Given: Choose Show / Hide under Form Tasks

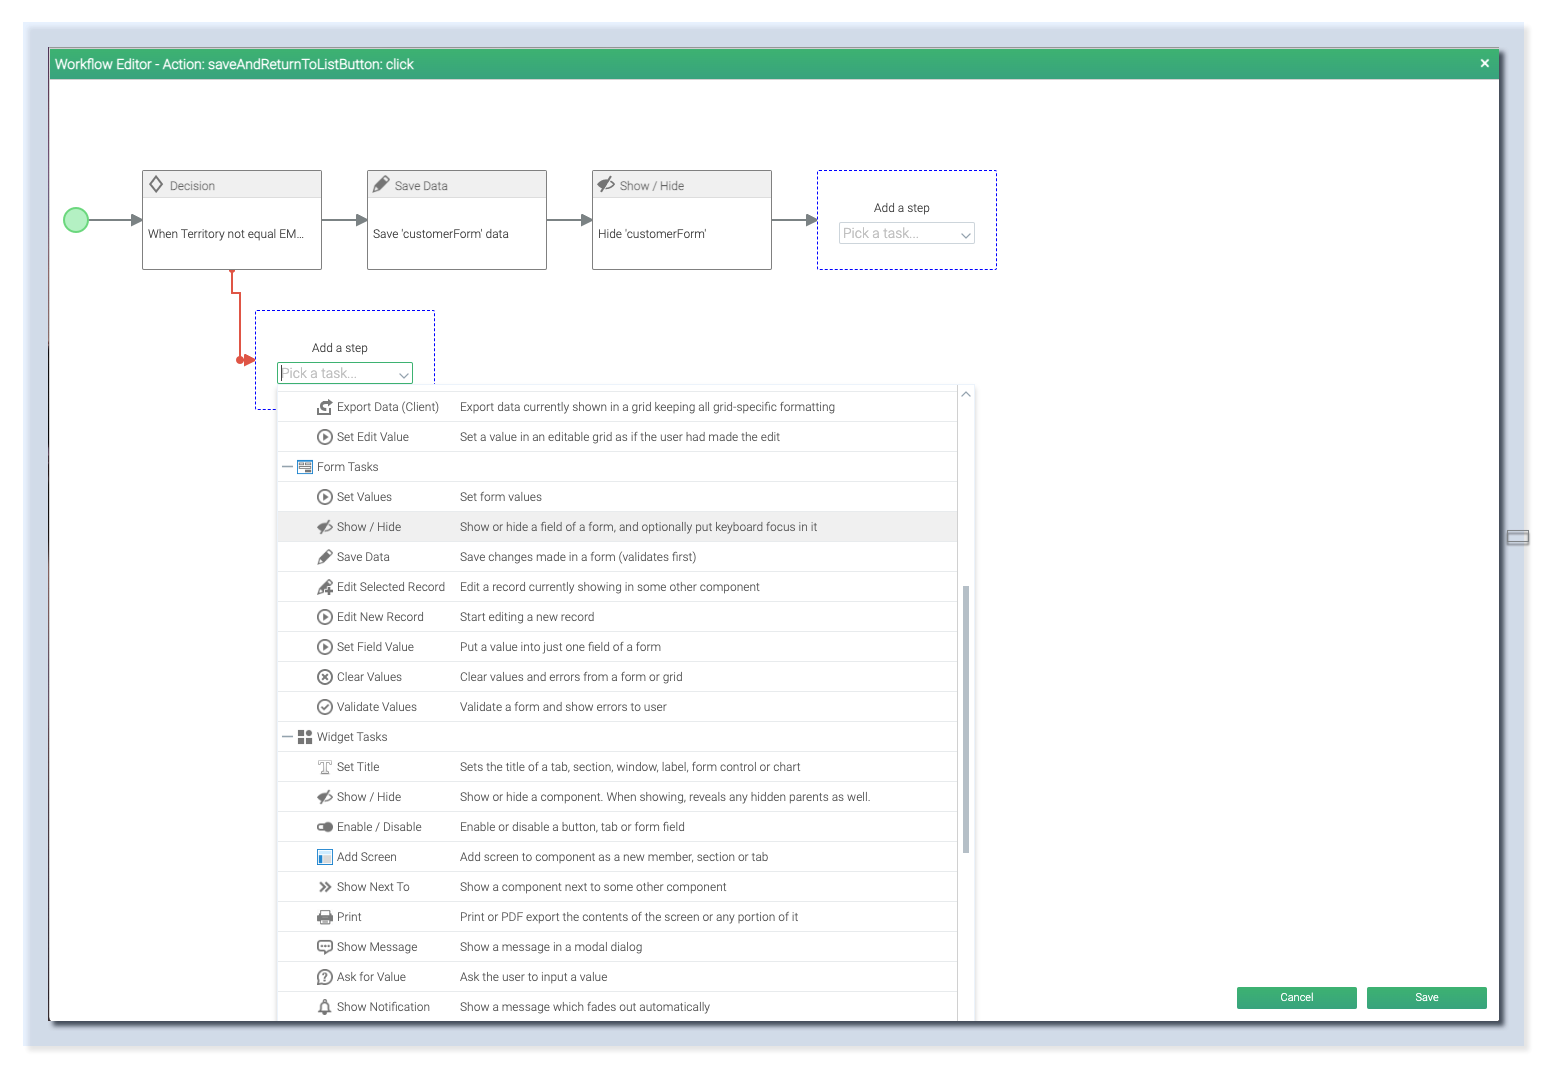Looking at the screenshot, I should 369,526.
